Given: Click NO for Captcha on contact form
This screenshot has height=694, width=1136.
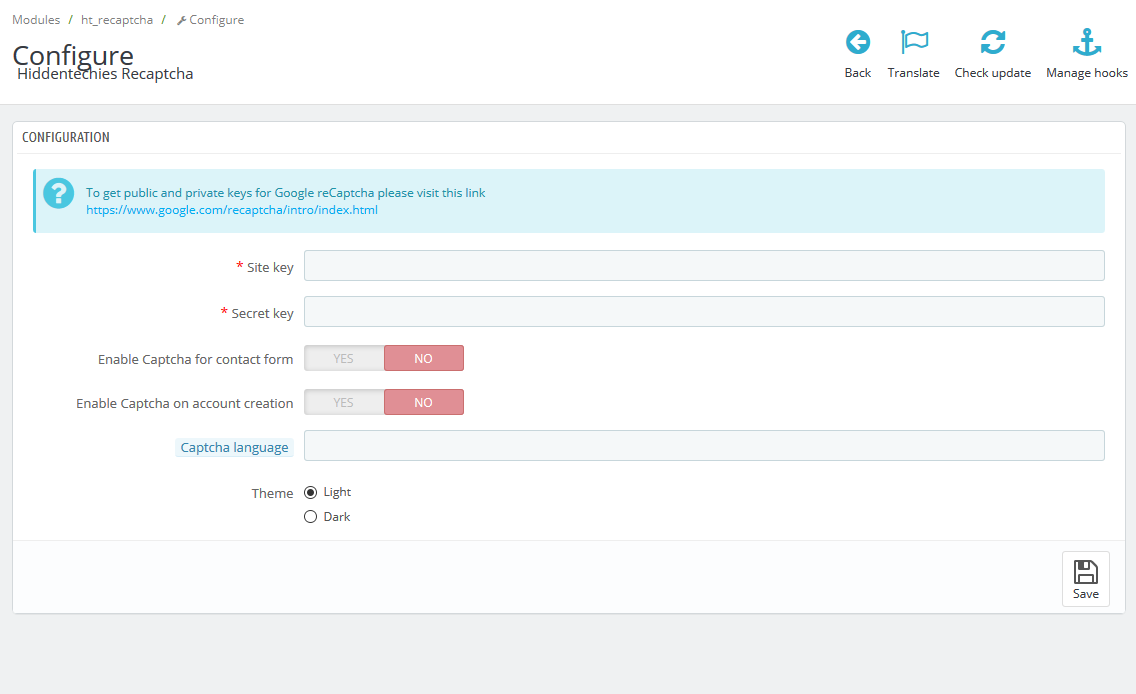Looking at the screenshot, I should point(423,358).
